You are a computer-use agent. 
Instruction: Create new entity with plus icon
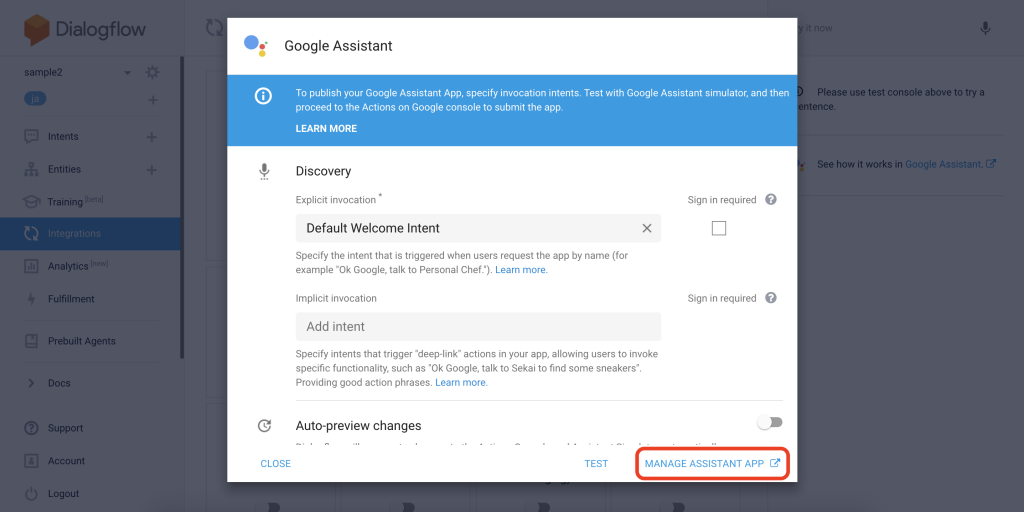152,170
